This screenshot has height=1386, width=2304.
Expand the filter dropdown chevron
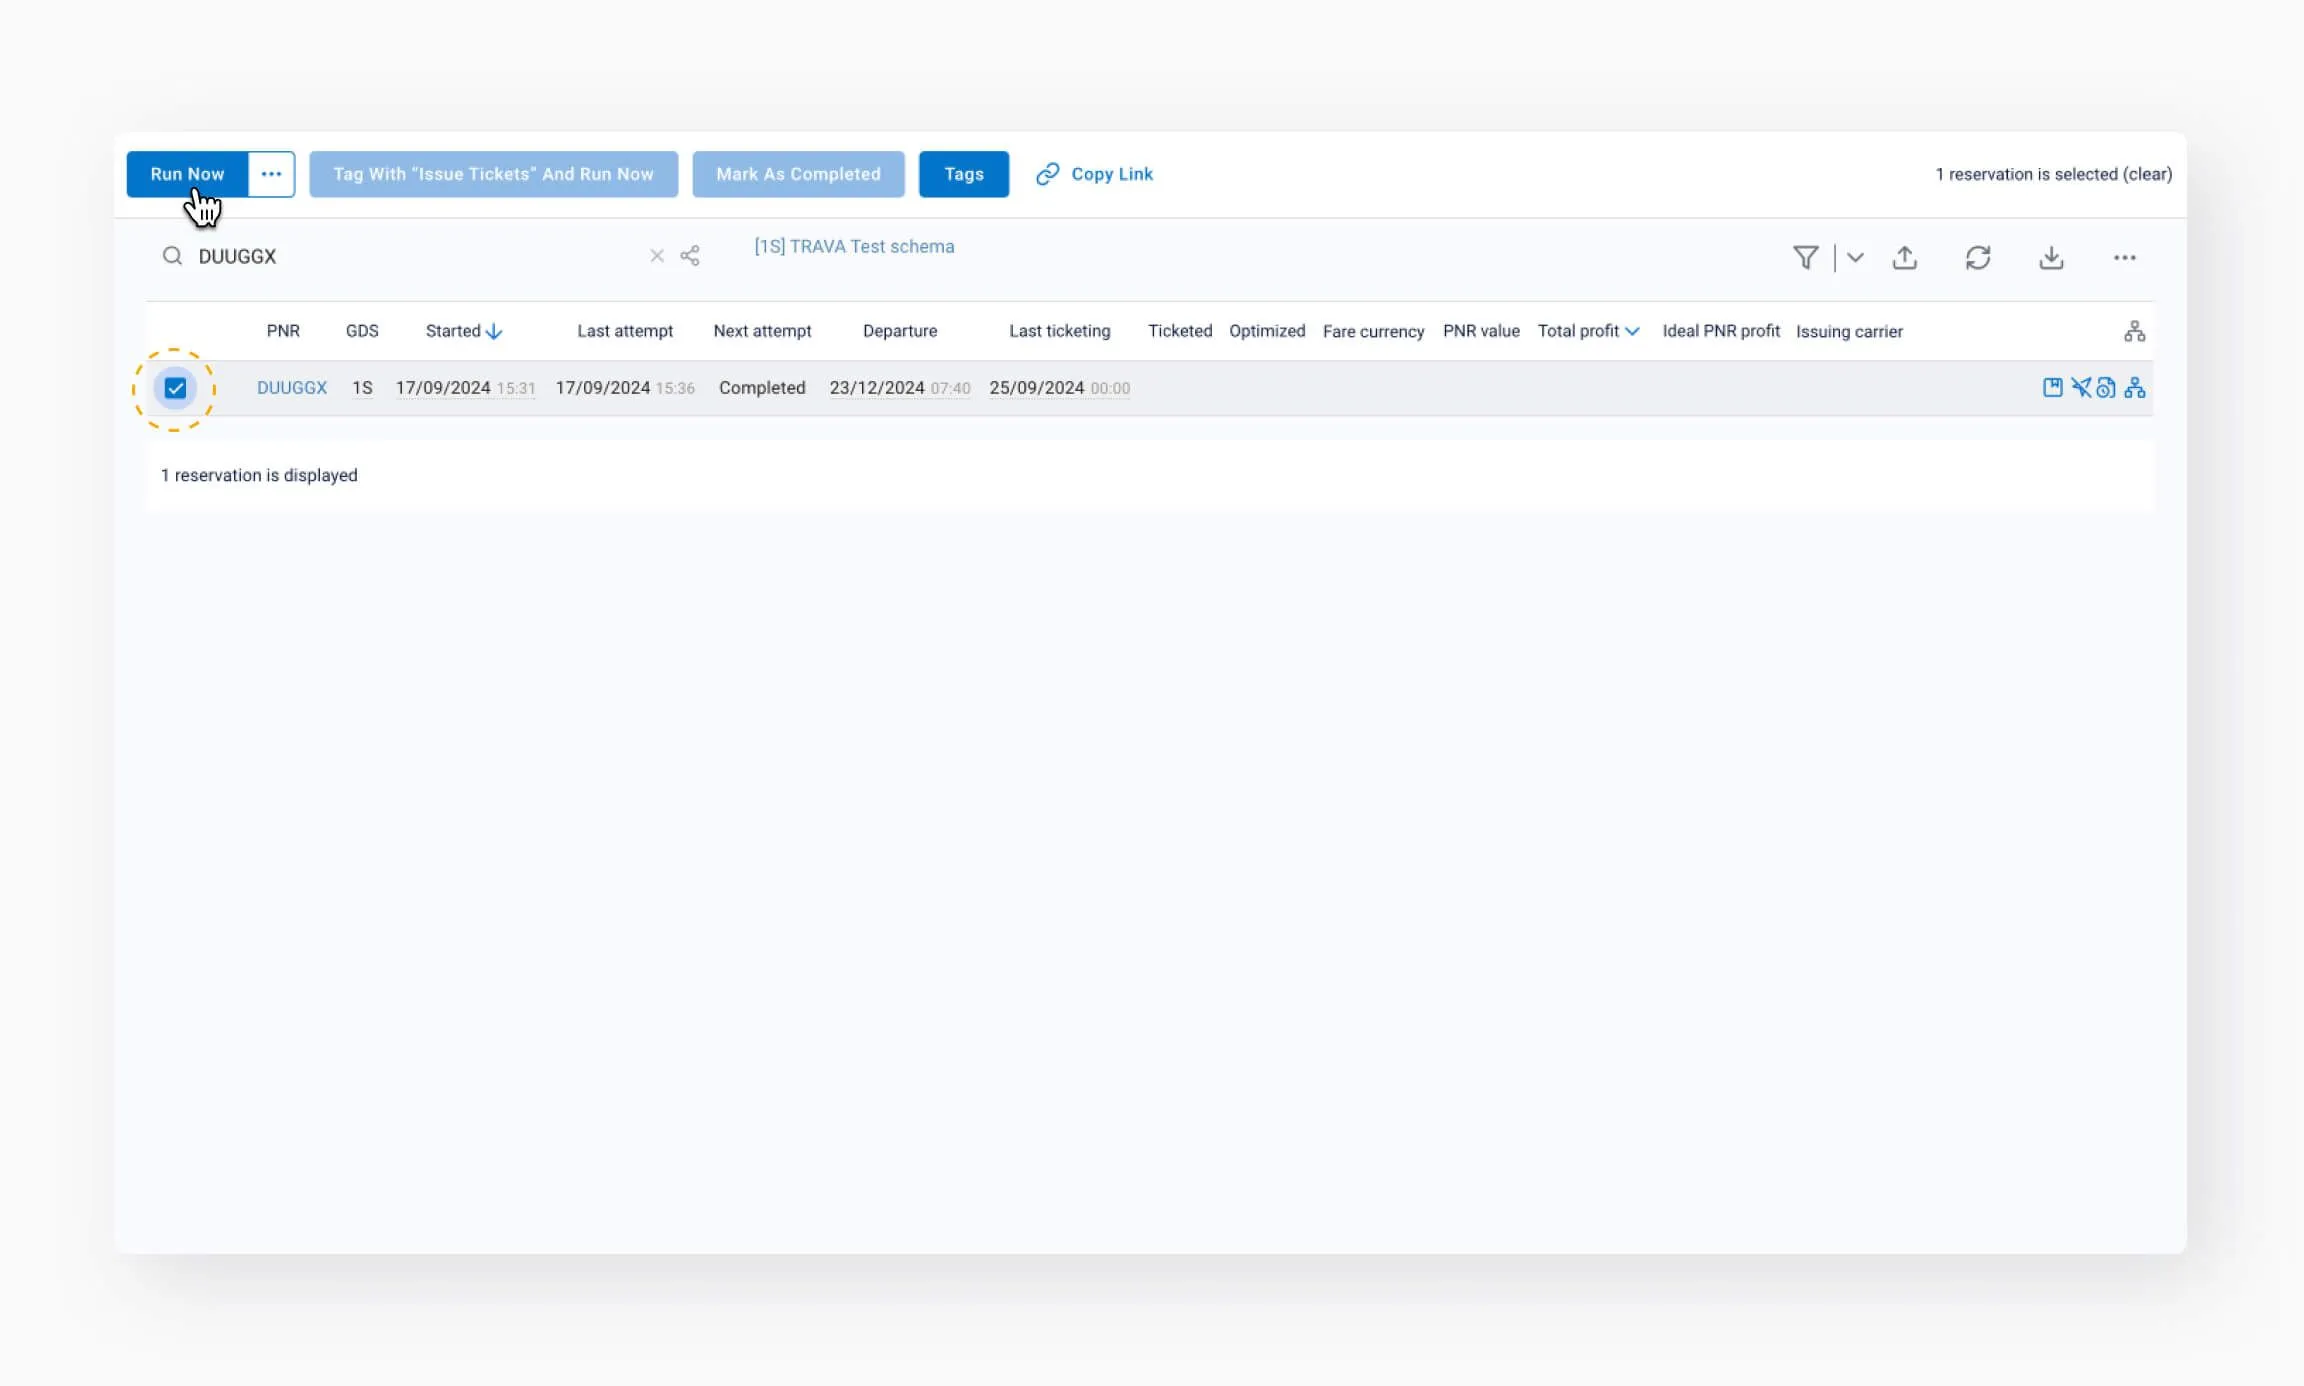point(1855,258)
